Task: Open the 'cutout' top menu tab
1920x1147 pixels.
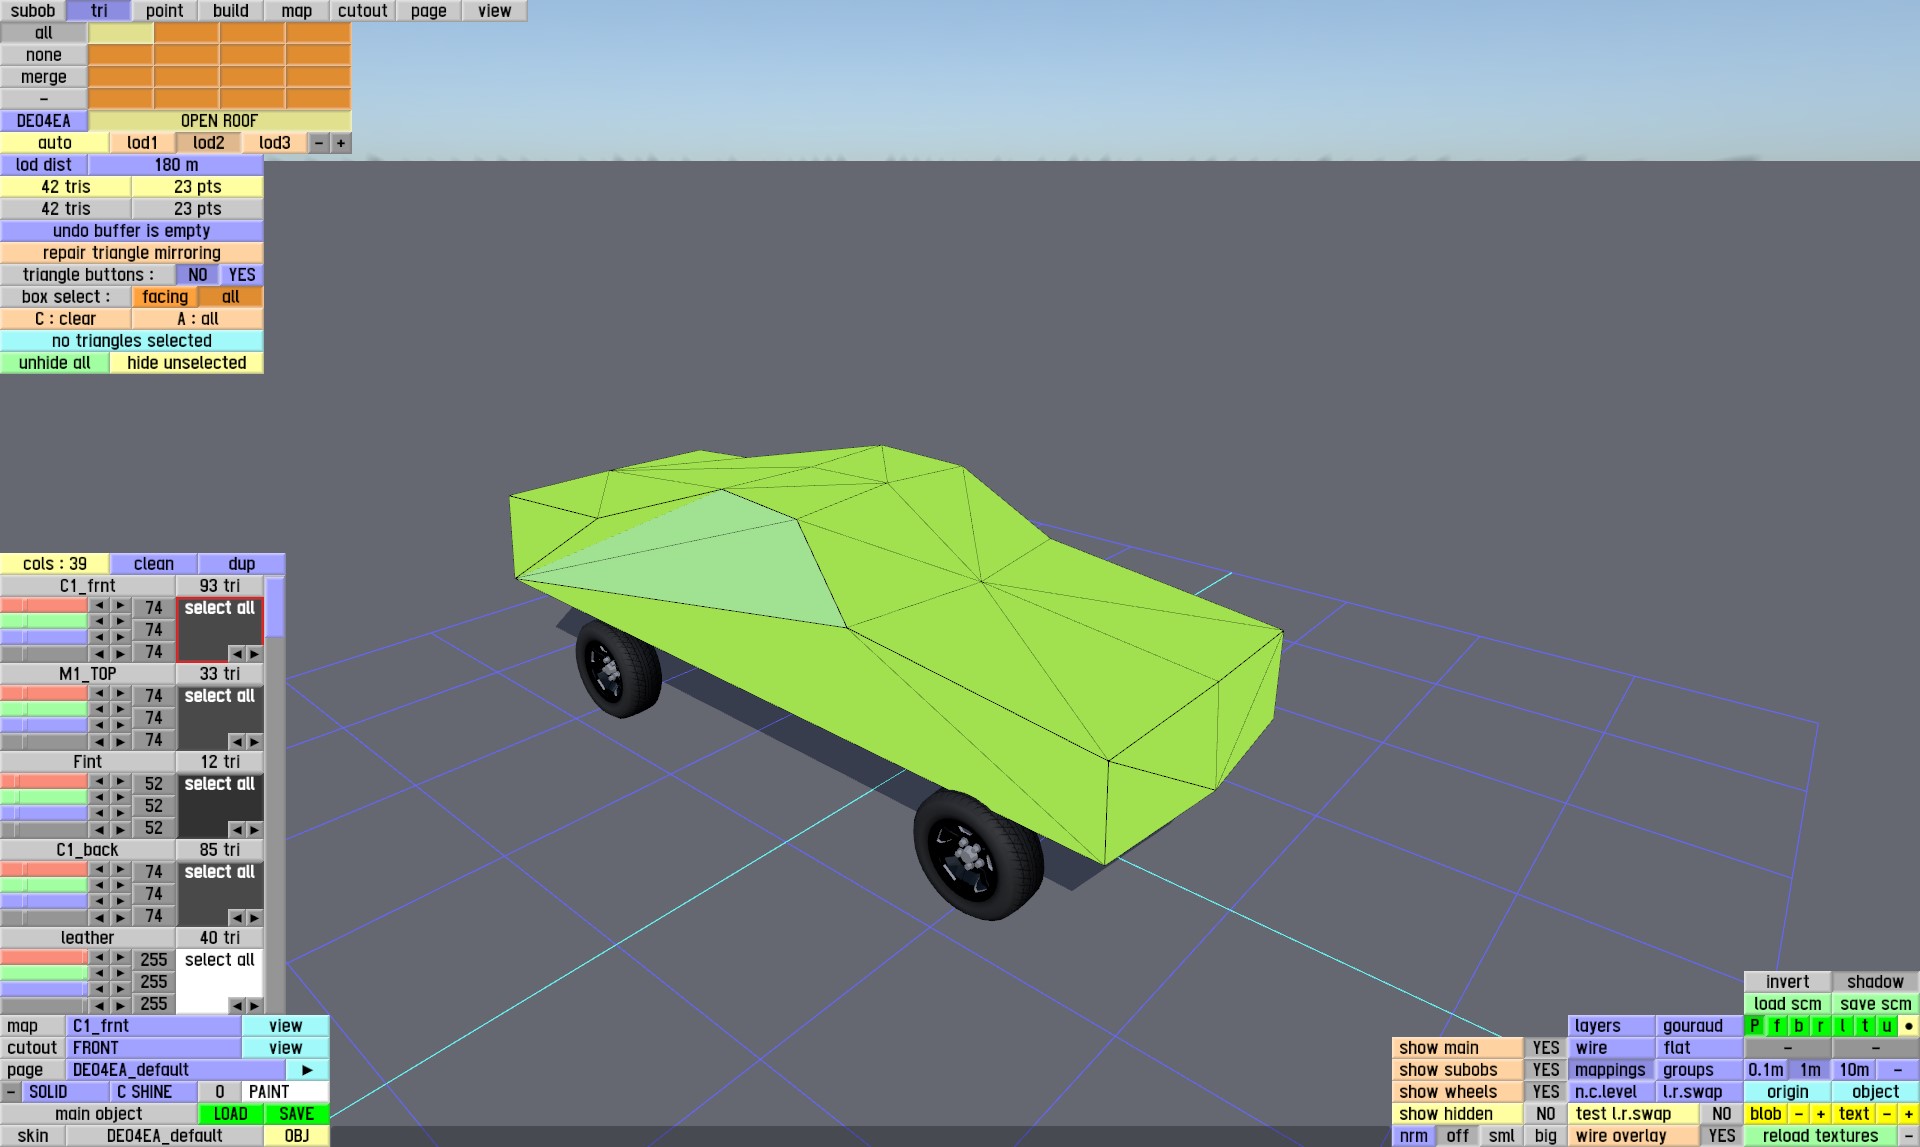Action: (x=362, y=11)
